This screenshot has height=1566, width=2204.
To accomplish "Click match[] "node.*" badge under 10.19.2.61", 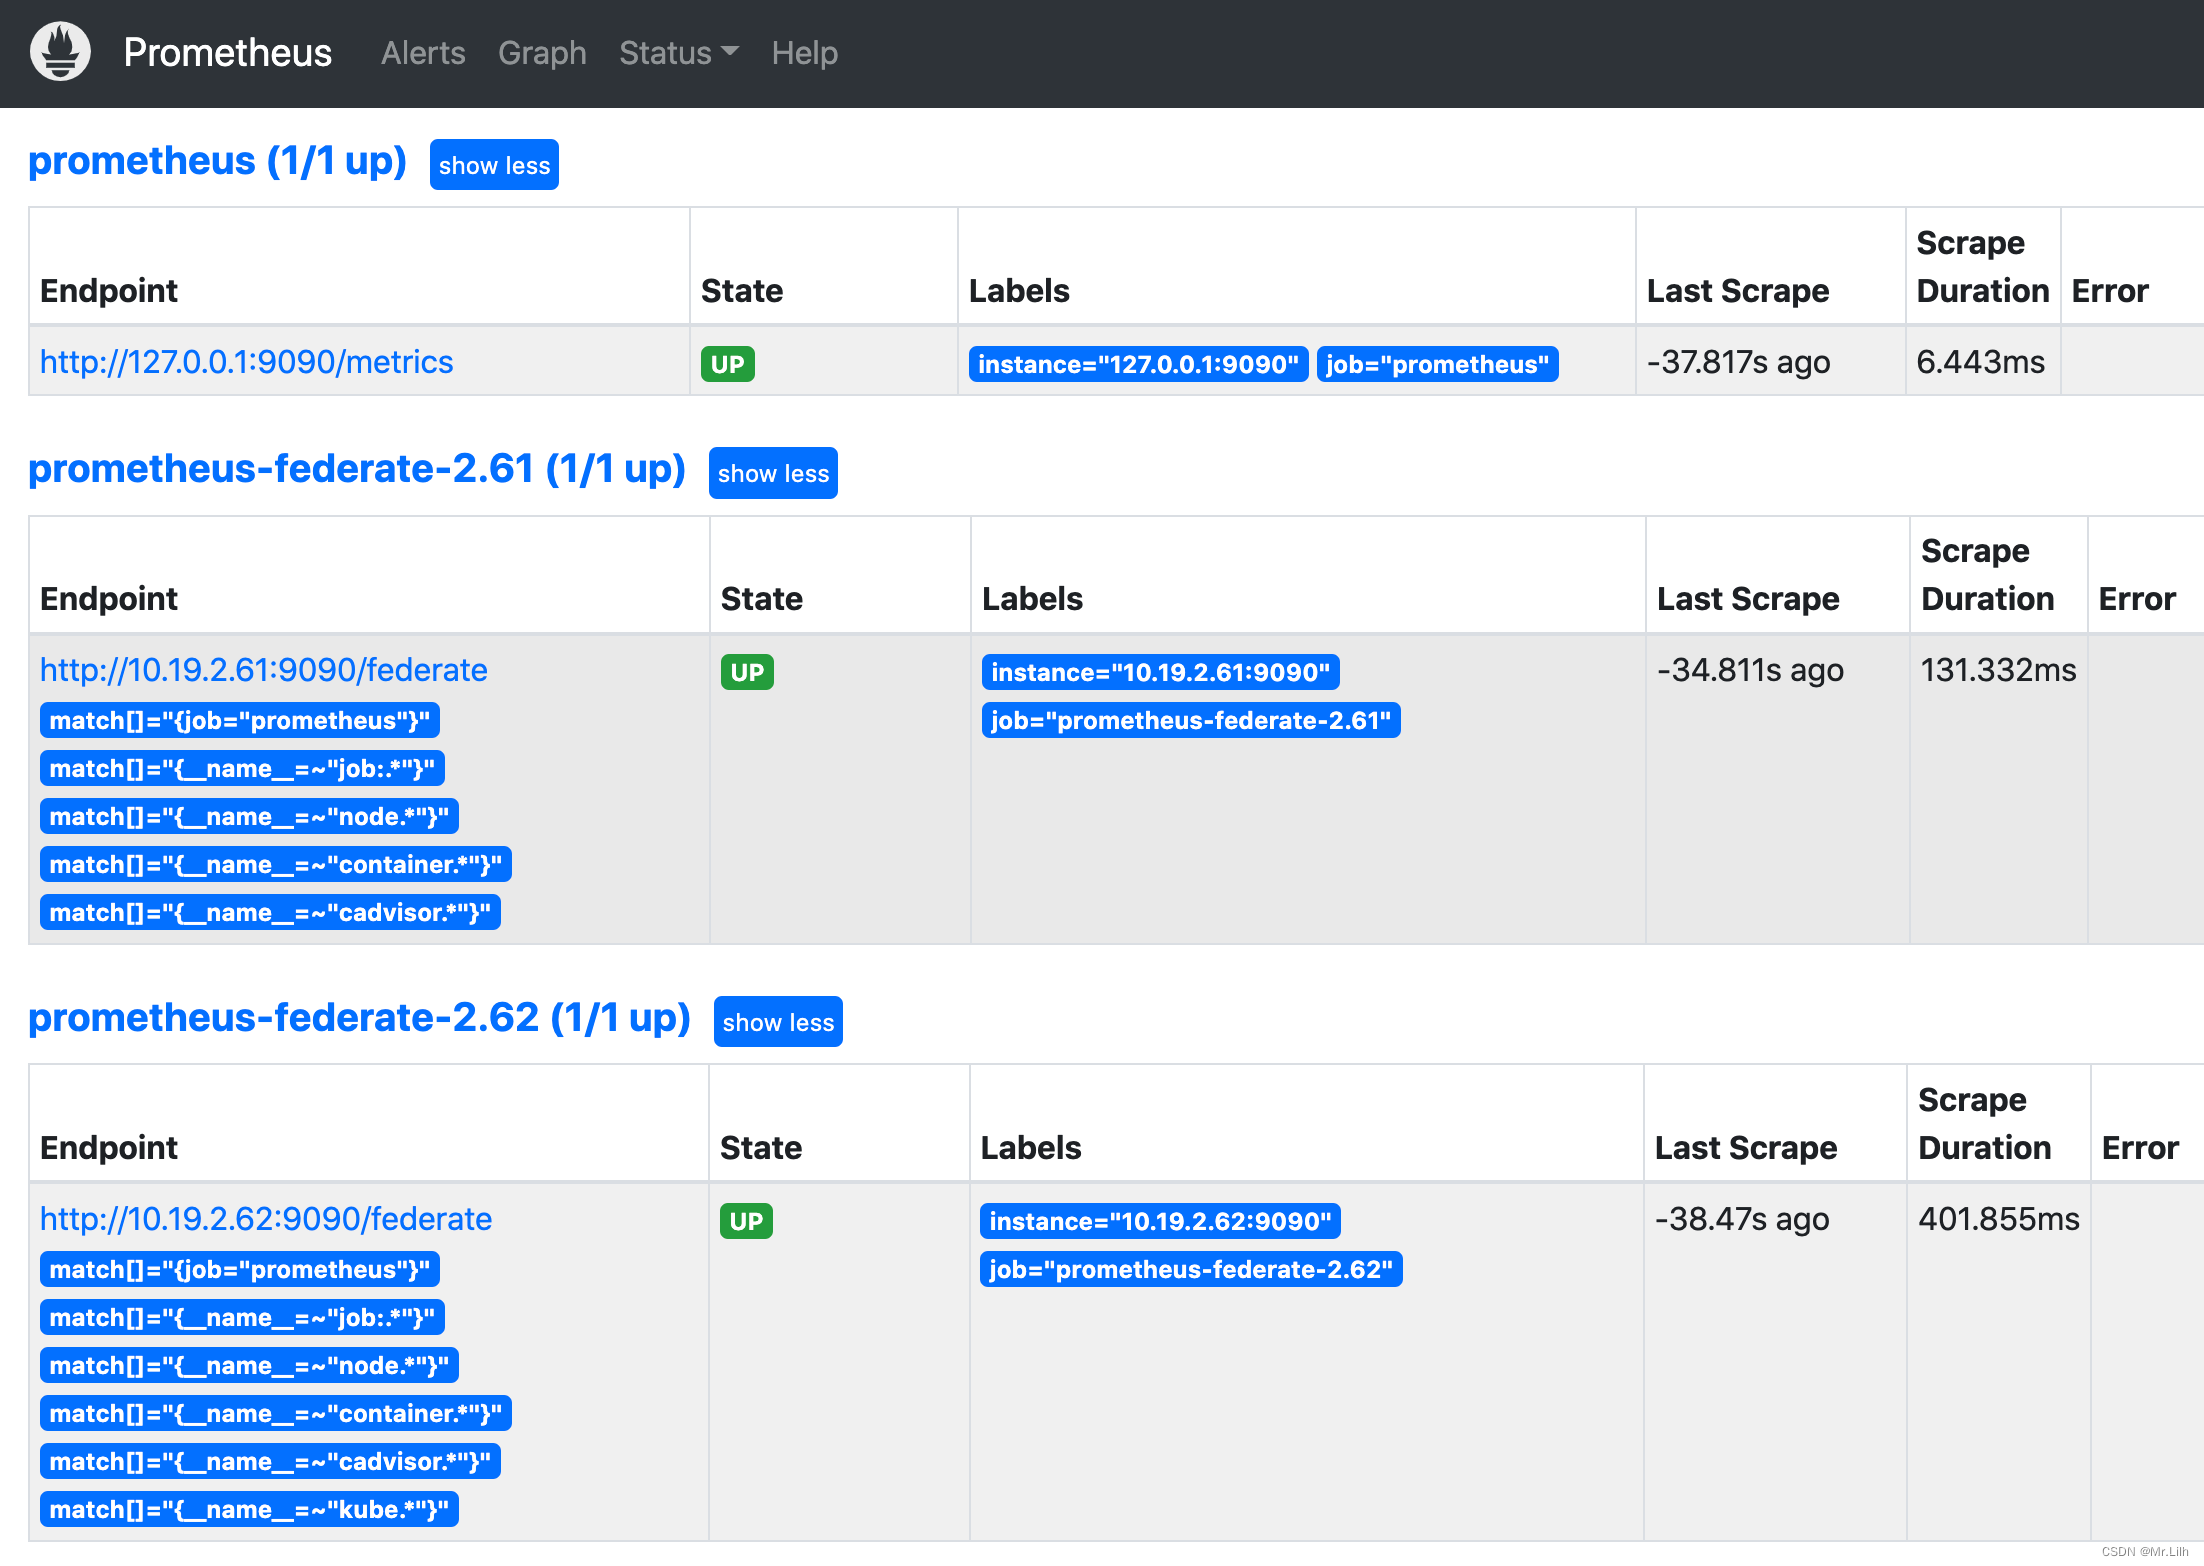I will tap(249, 816).
